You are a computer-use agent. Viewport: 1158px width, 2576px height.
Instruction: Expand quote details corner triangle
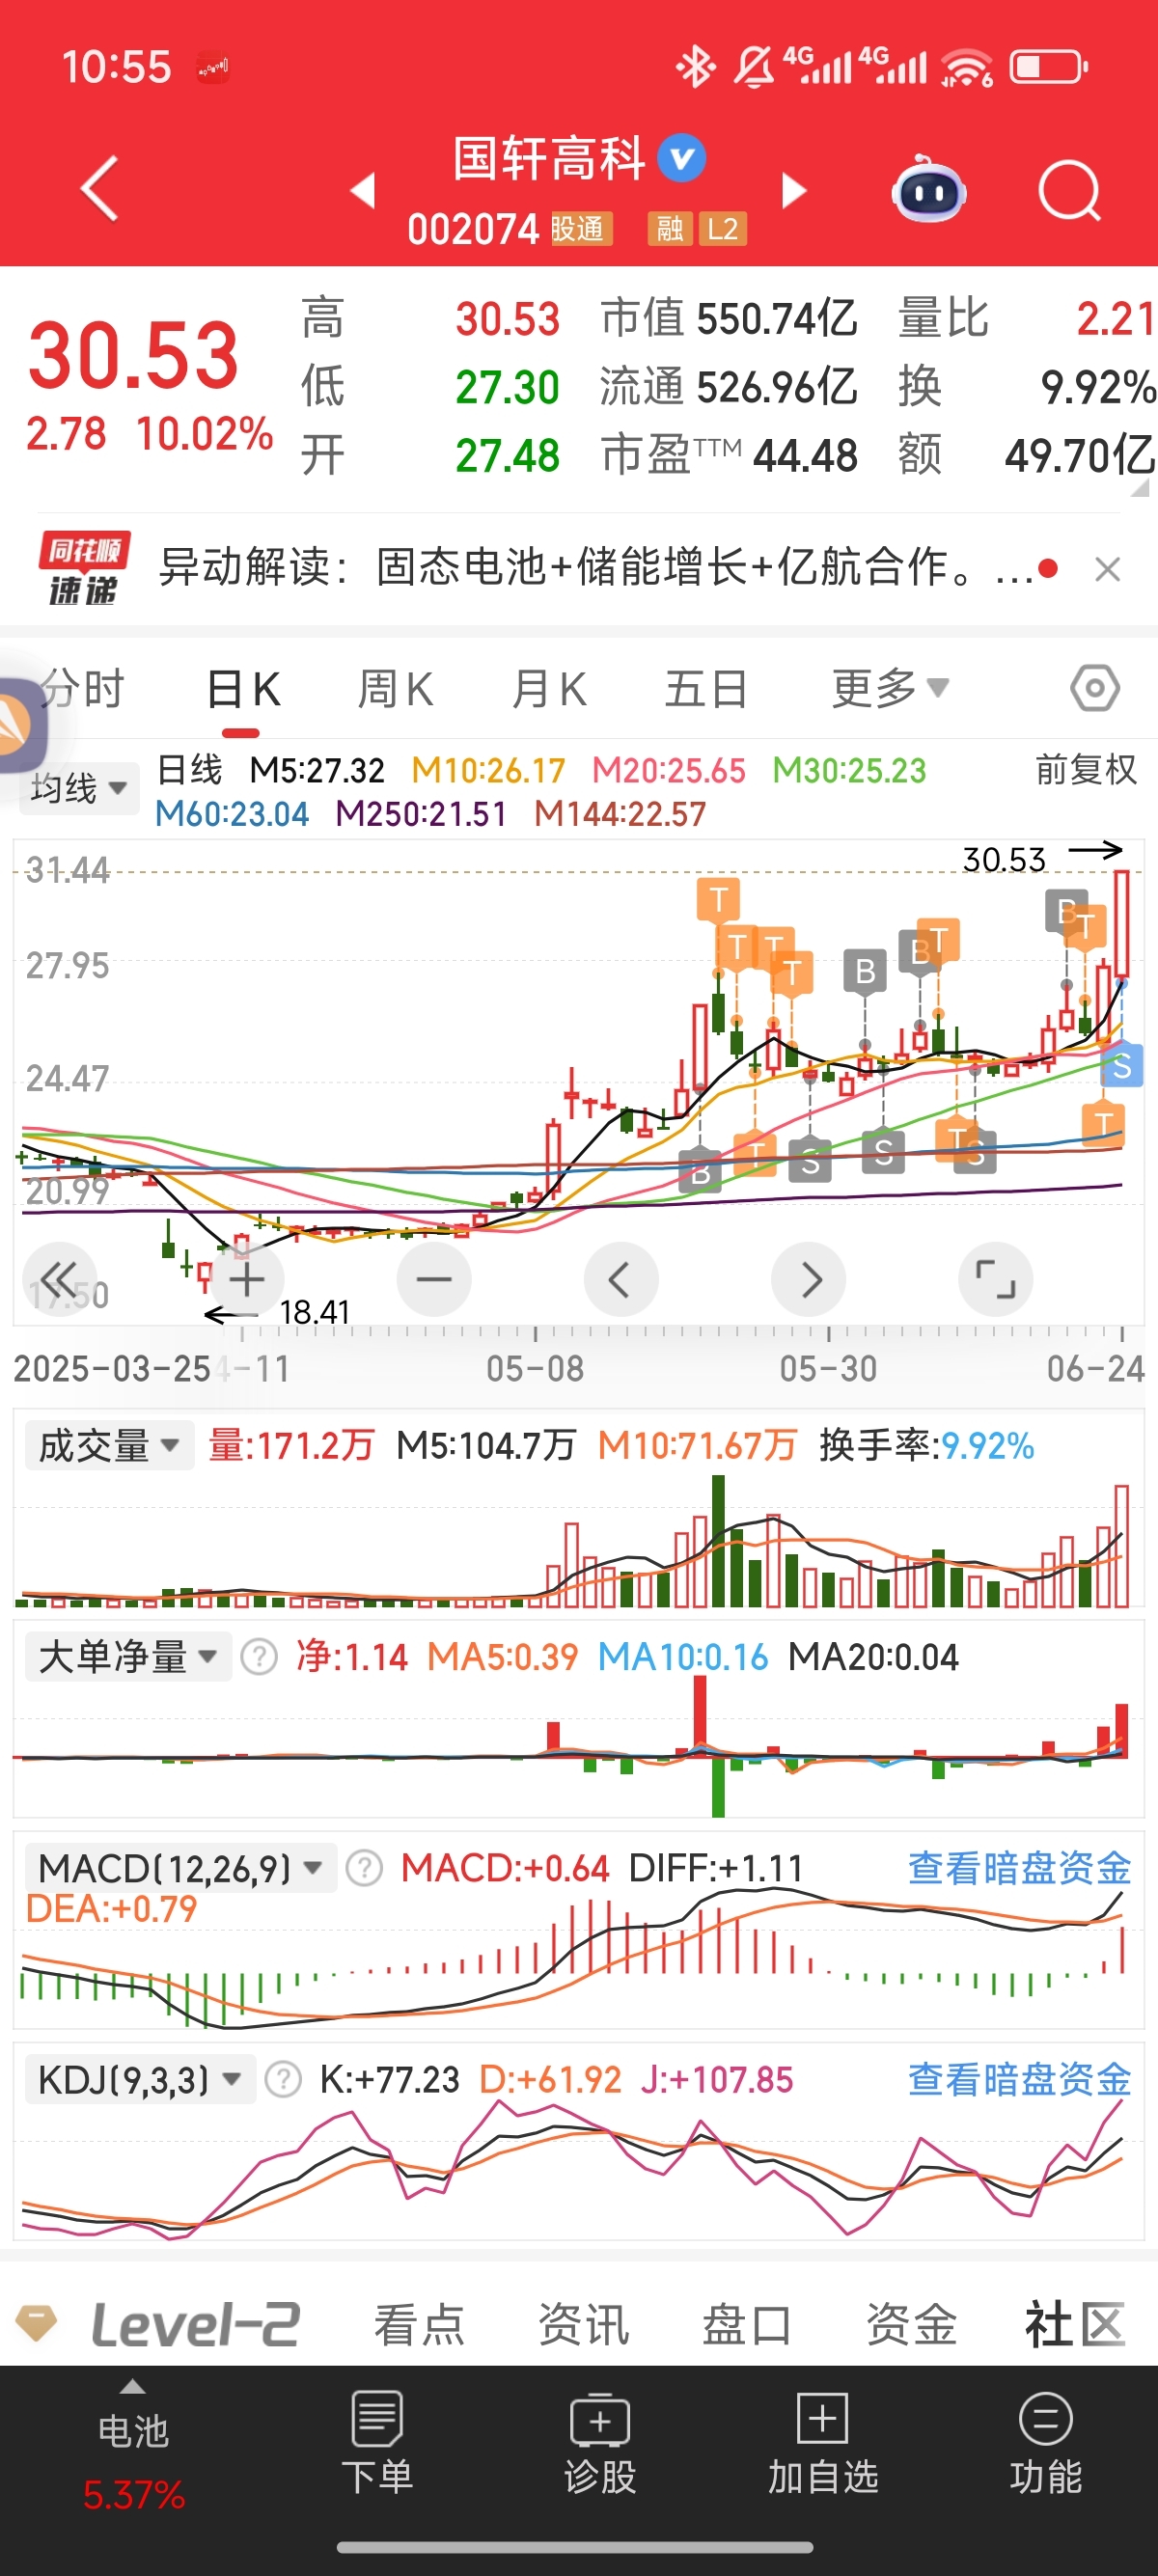(1140, 488)
